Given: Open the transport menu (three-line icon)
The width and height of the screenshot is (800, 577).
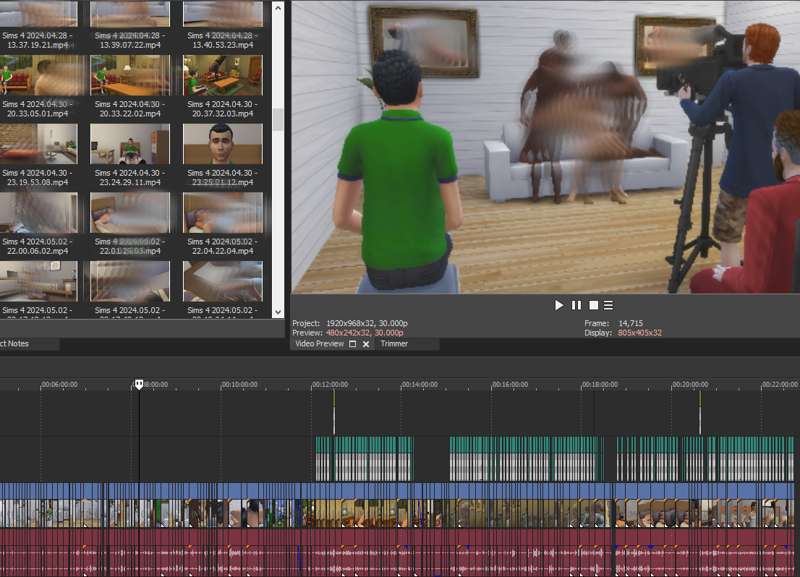Looking at the screenshot, I should point(608,305).
